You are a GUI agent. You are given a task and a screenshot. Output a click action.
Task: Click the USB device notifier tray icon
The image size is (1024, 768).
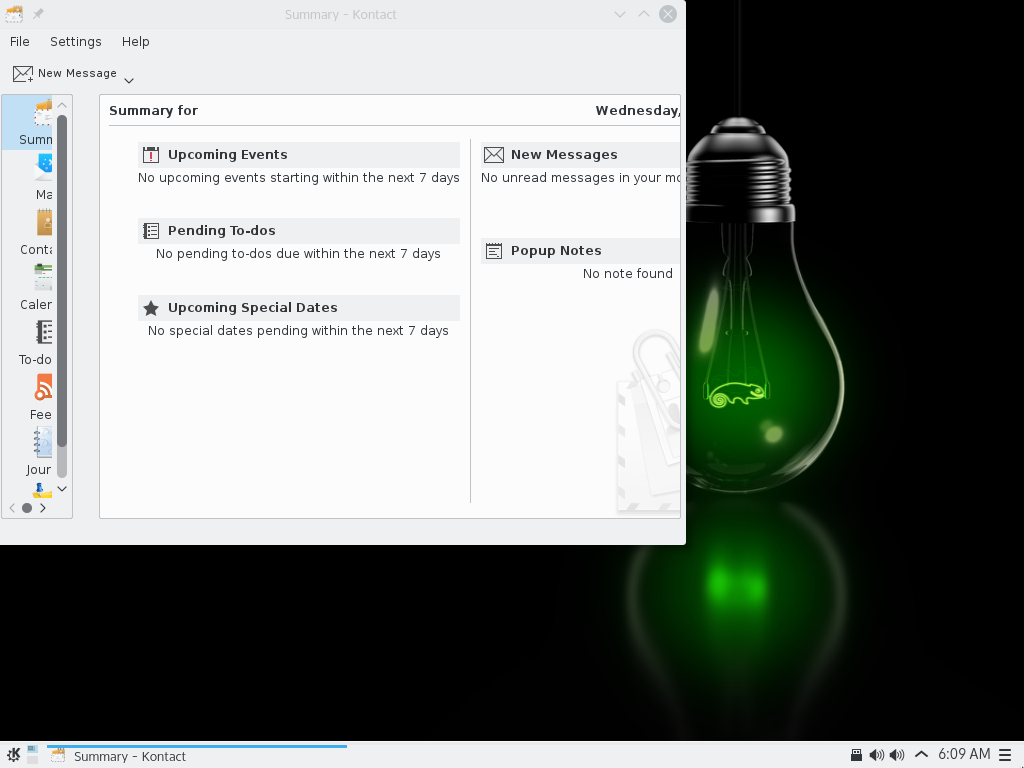856,755
